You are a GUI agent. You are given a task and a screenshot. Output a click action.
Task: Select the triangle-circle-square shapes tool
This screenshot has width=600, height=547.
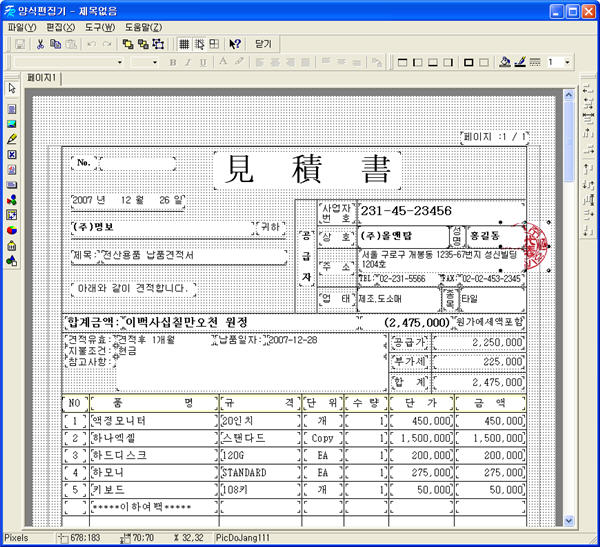(x=12, y=261)
